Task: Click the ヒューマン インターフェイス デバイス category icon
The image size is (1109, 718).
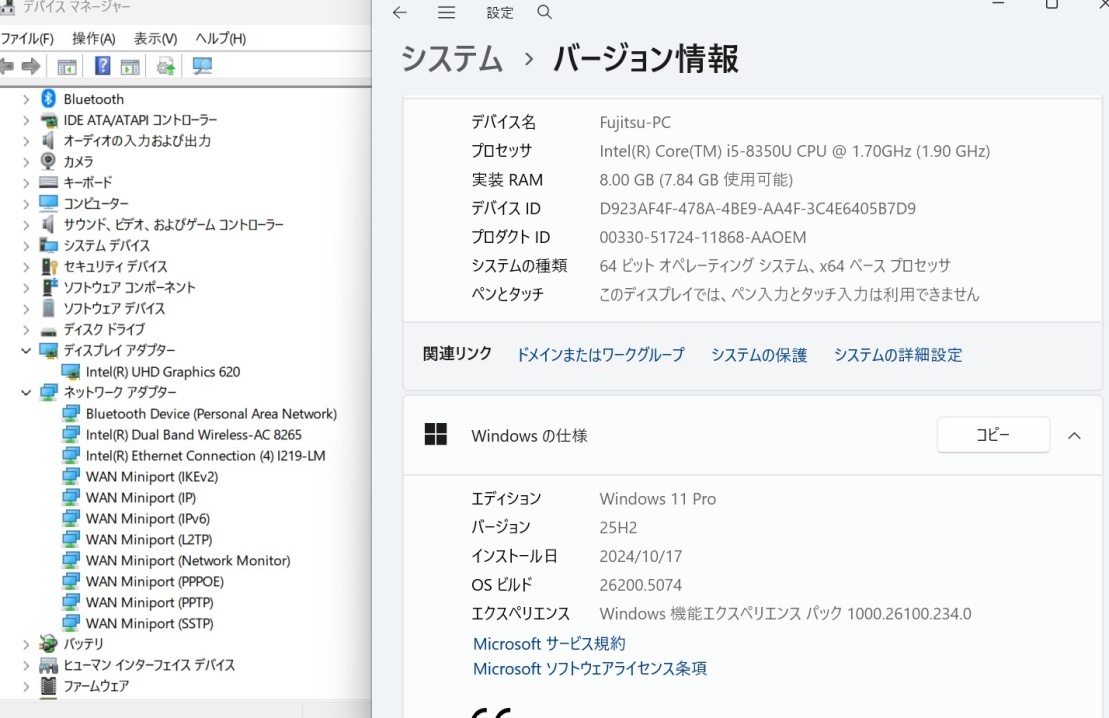Action: [x=48, y=665]
